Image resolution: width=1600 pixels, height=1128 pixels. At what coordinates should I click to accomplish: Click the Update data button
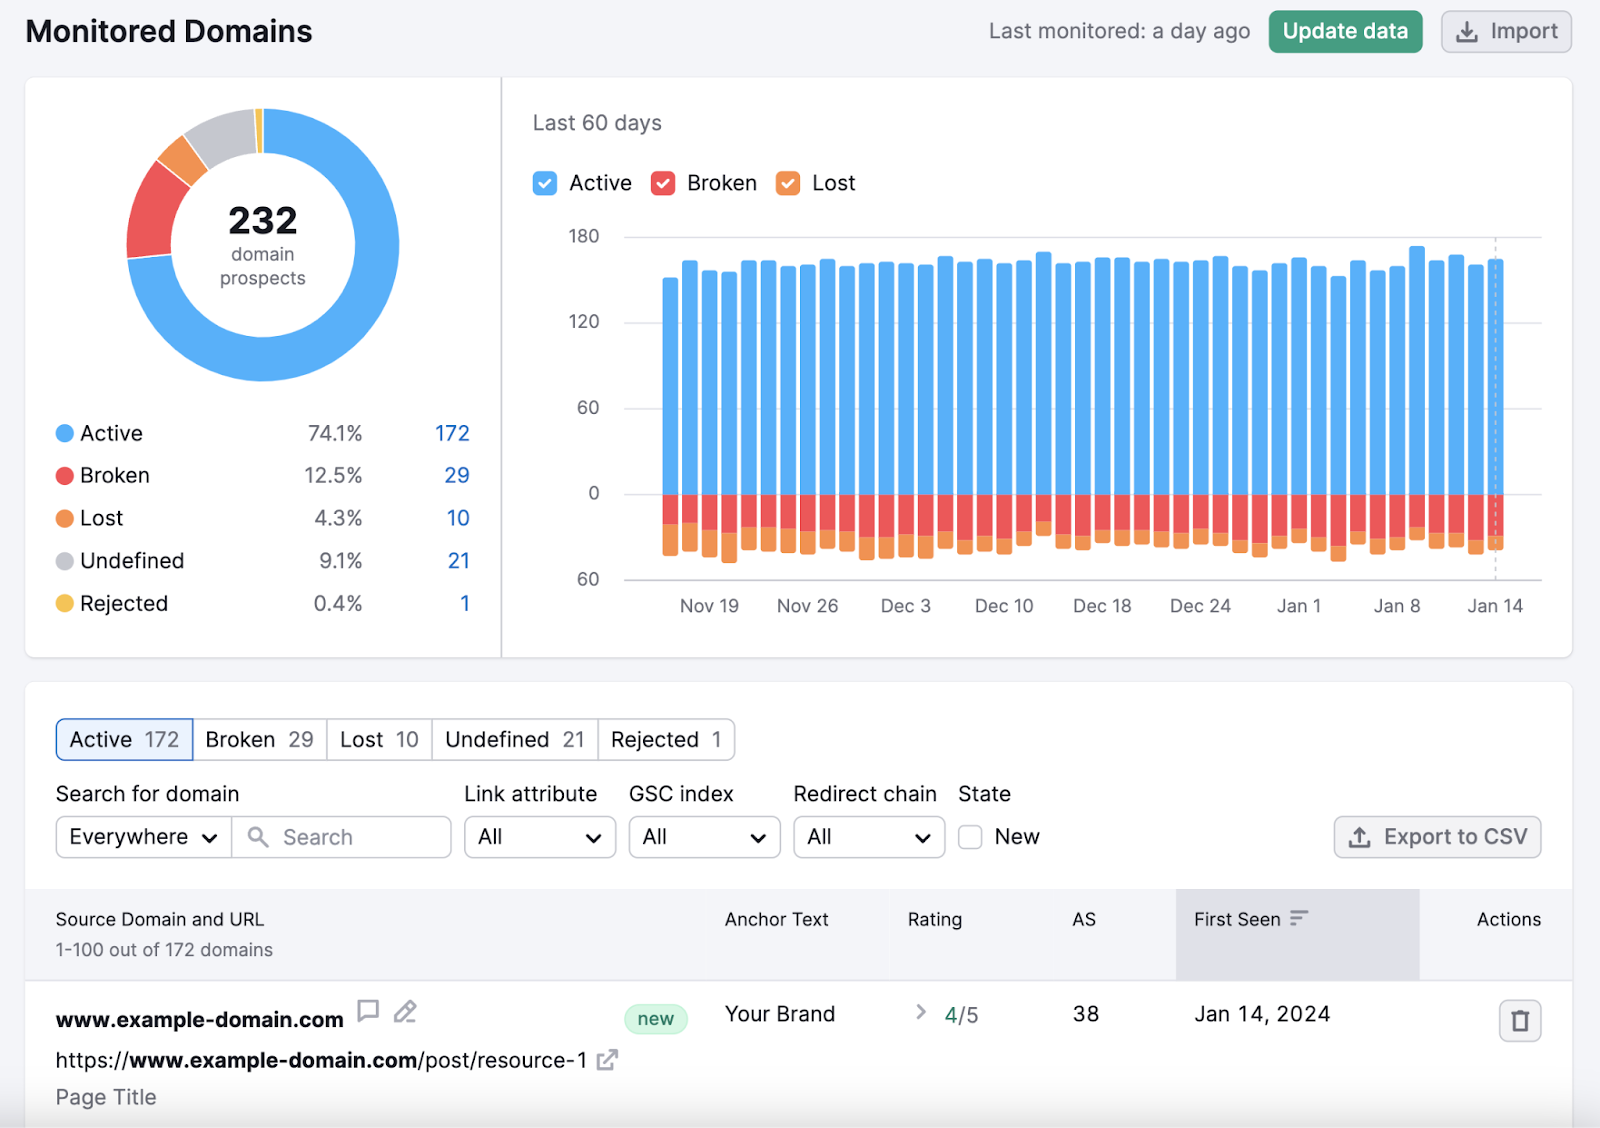(x=1345, y=31)
